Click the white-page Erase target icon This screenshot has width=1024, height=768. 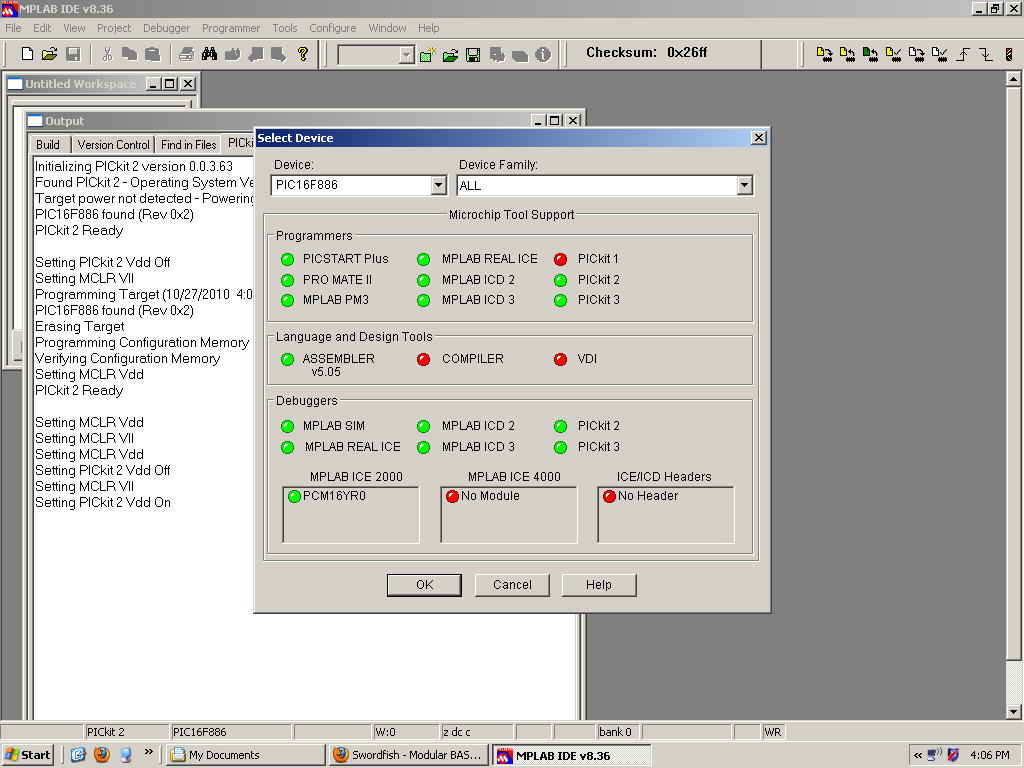tap(916, 54)
